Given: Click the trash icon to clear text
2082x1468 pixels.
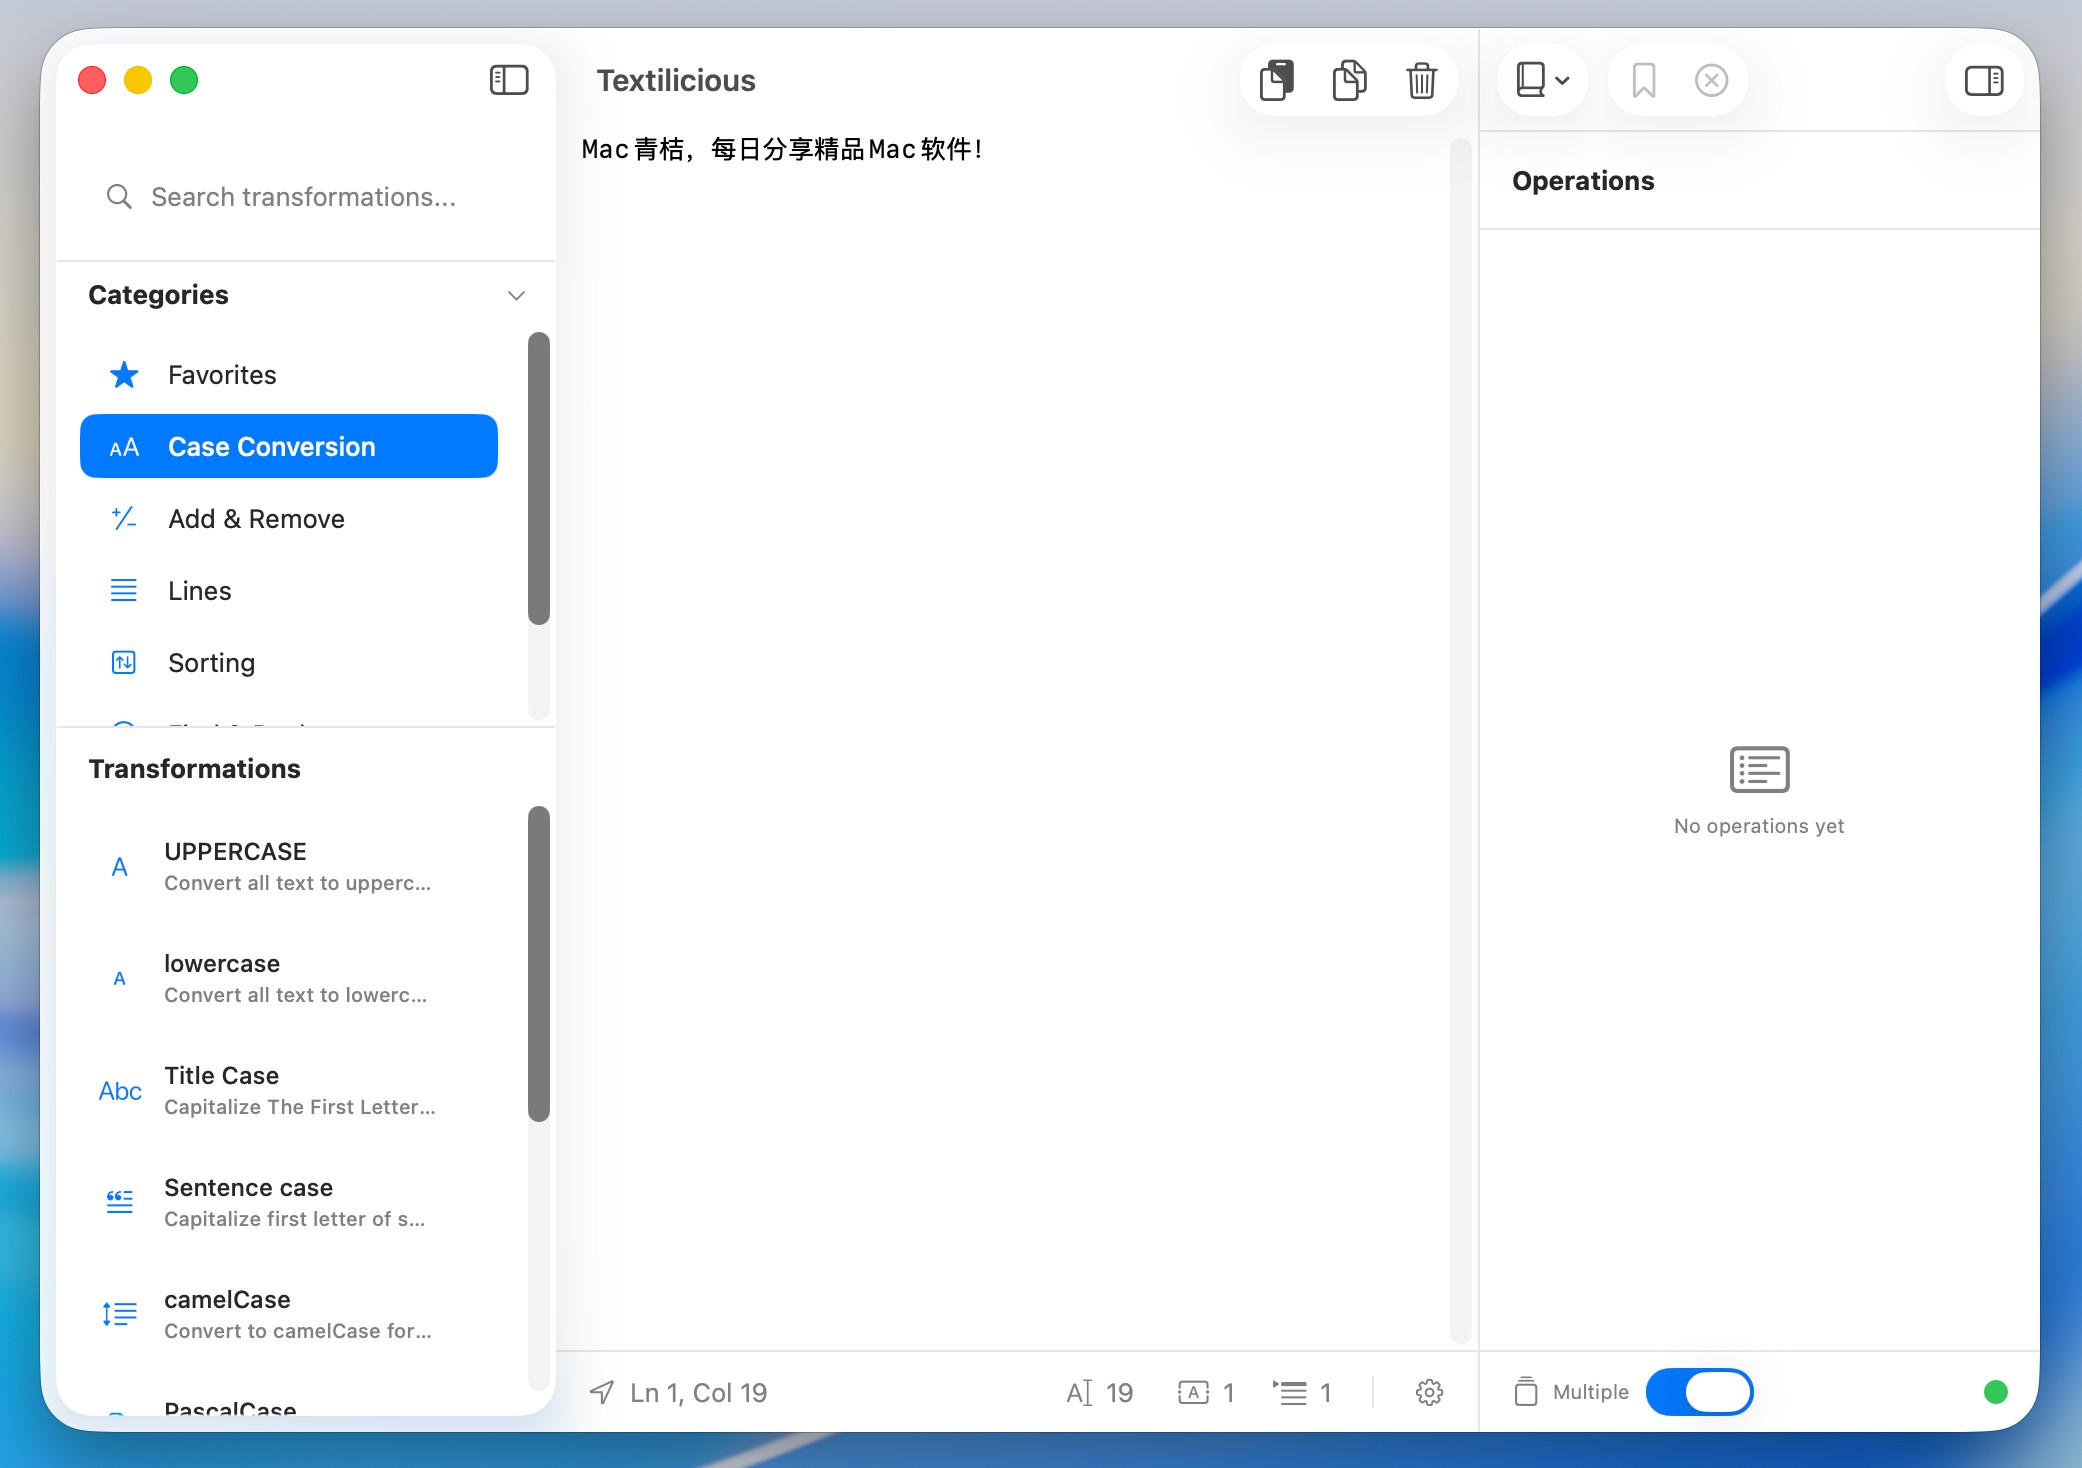Looking at the screenshot, I should [1421, 81].
